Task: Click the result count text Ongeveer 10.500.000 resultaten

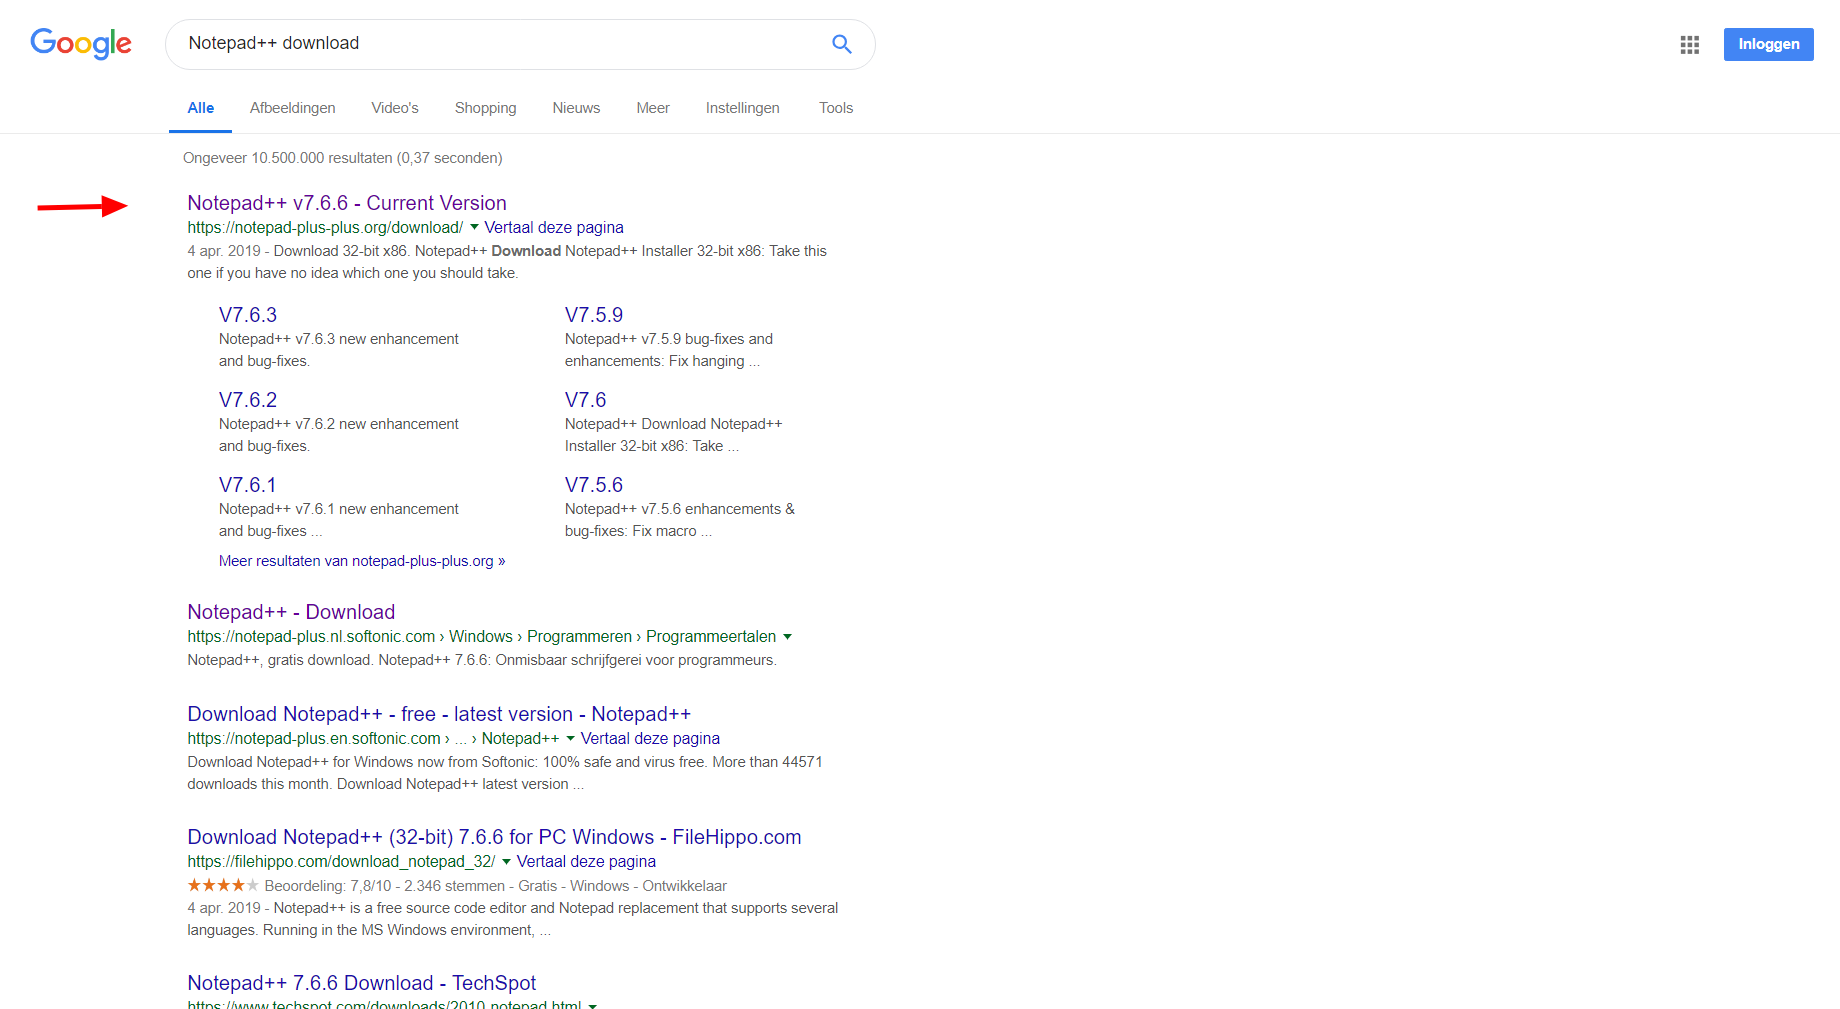Action: click(343, 158)
